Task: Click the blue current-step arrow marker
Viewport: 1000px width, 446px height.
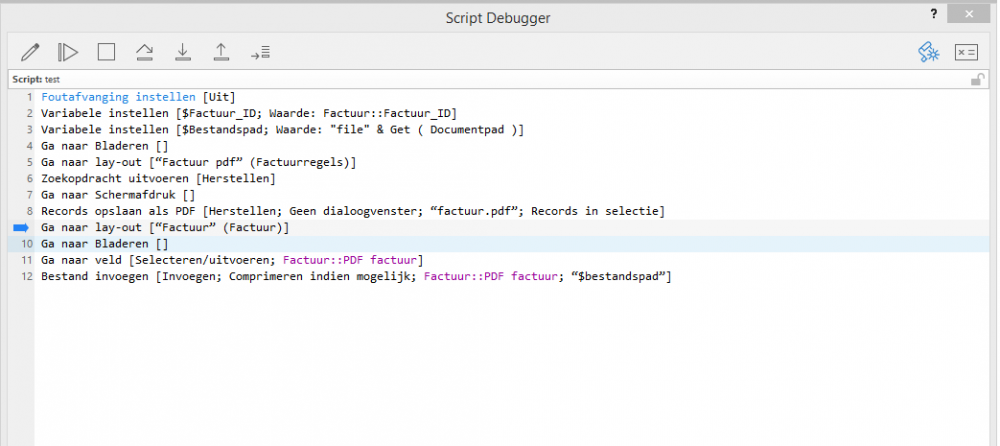Action: (22, 227)
